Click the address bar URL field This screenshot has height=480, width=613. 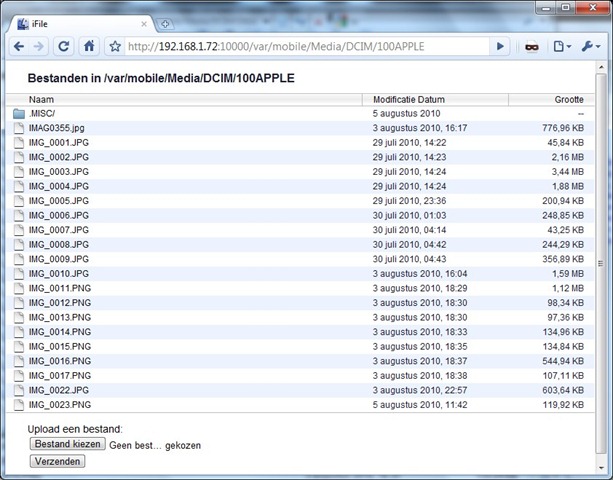pos(300,46)
